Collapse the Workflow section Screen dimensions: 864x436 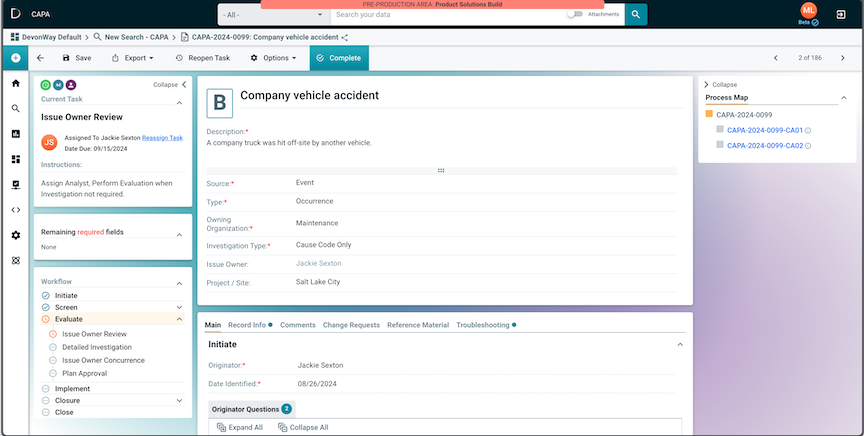pyautogui.click(x=179, y=283)
